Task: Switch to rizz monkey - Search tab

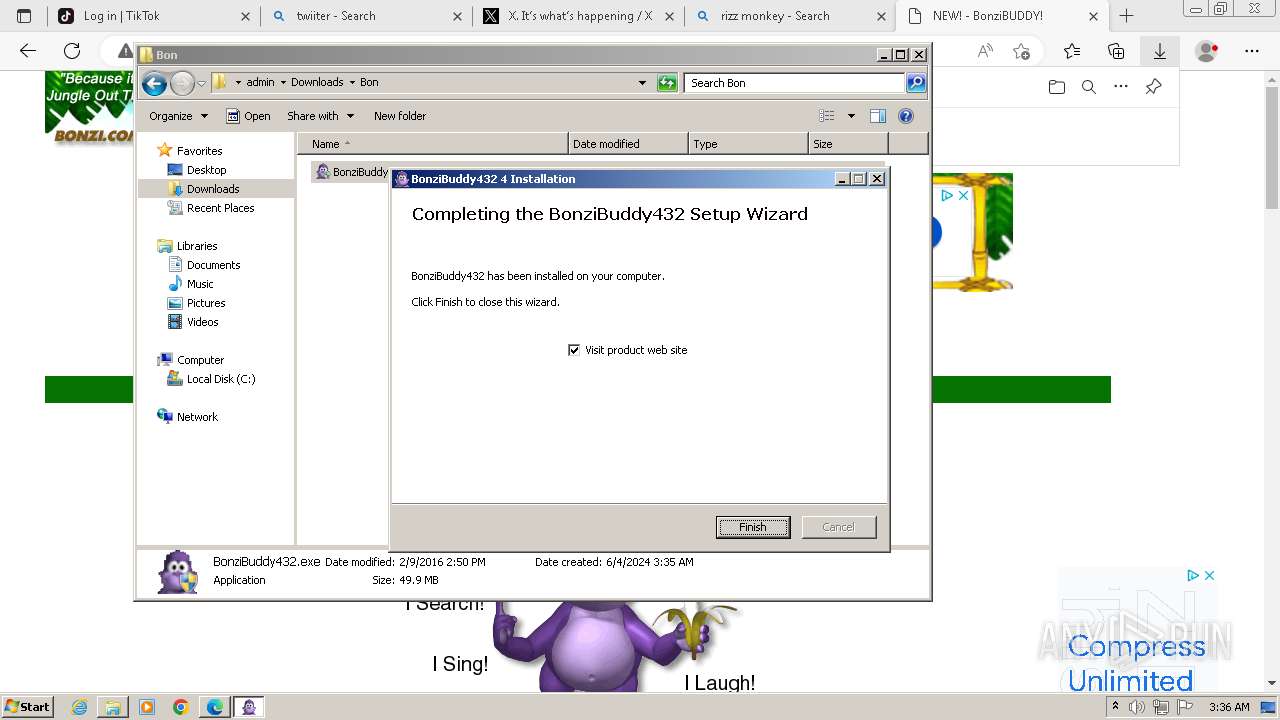Action: [x=790, y=16]
